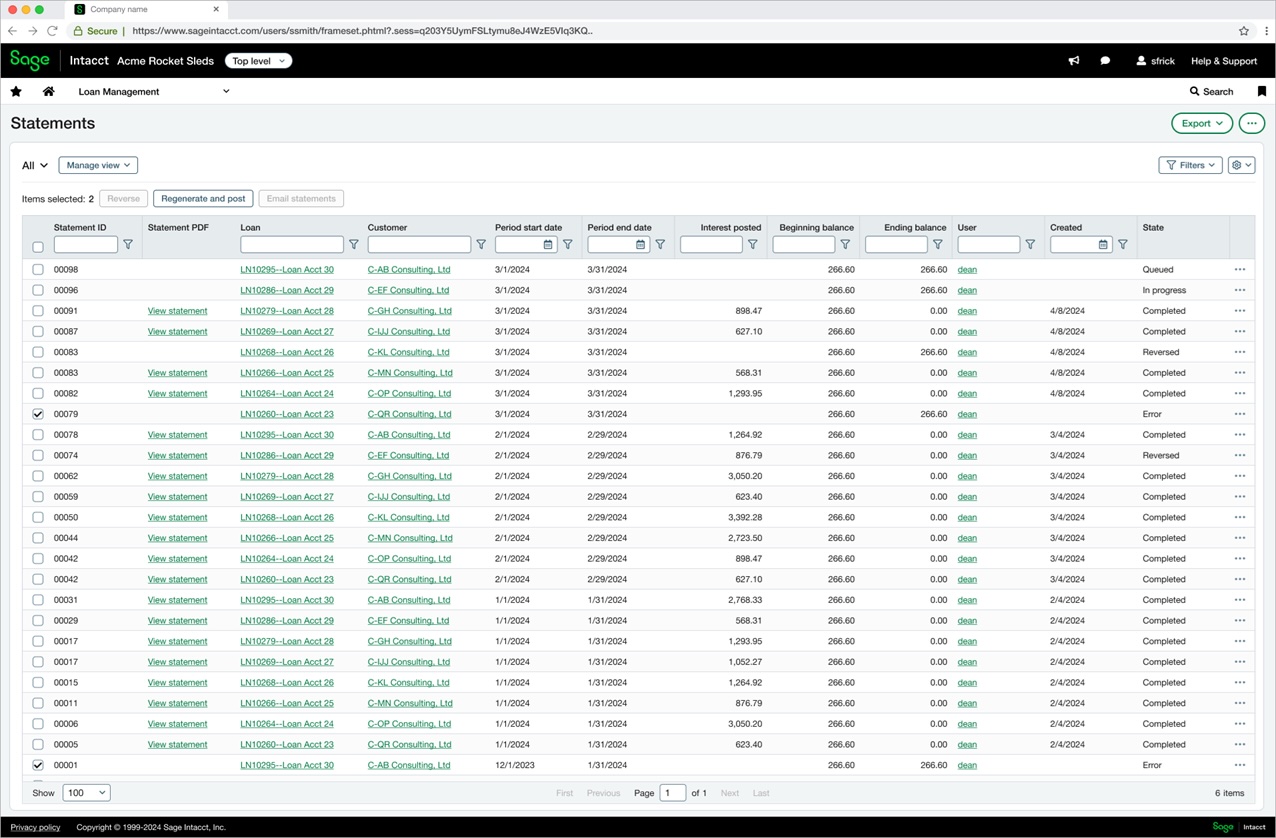
Task: Open row actions ellipsis for statement 00098
Action: [x=1240, y=270]
